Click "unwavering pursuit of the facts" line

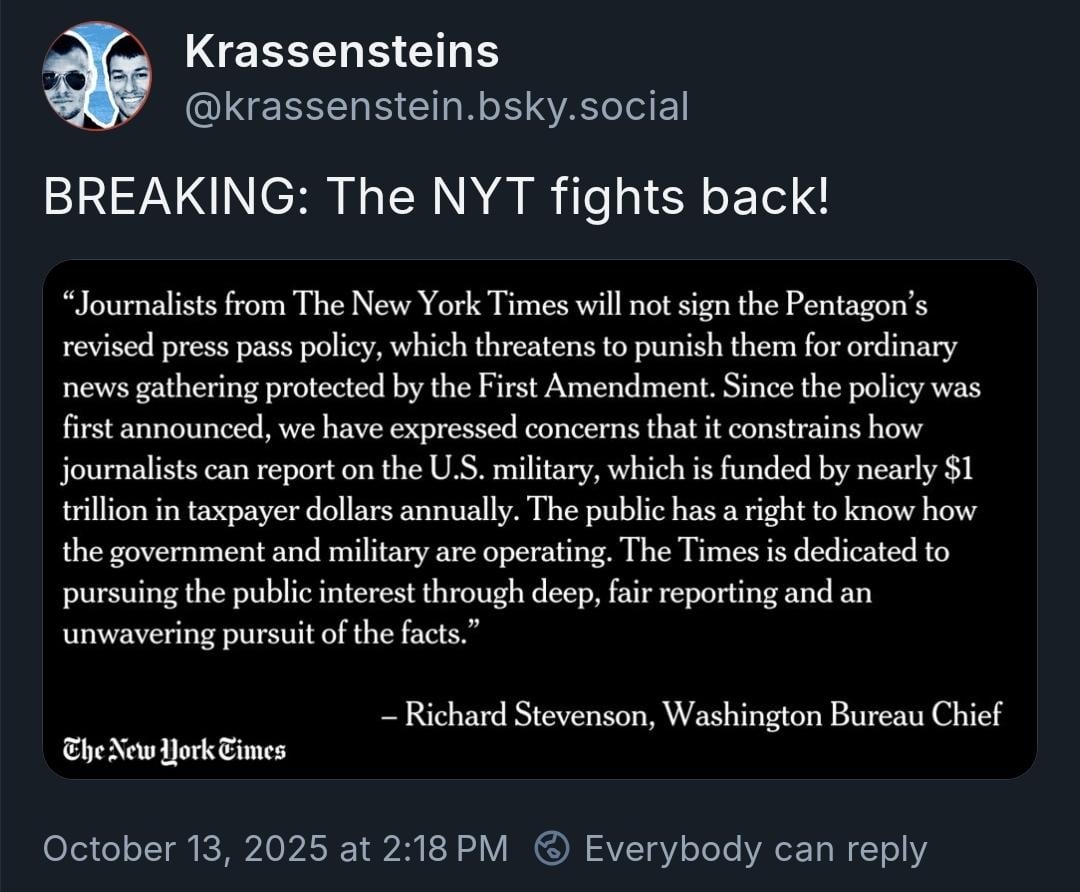[x=264, y=635]
